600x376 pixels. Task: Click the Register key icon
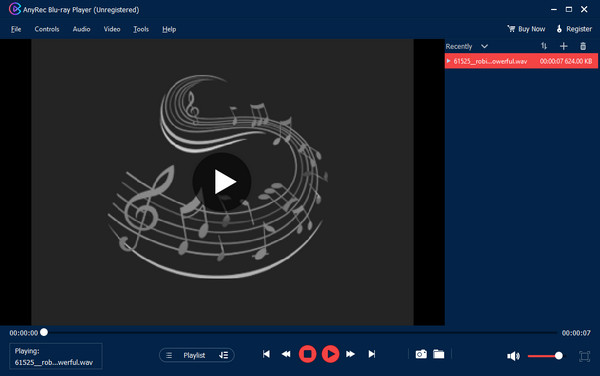point(559,29)
